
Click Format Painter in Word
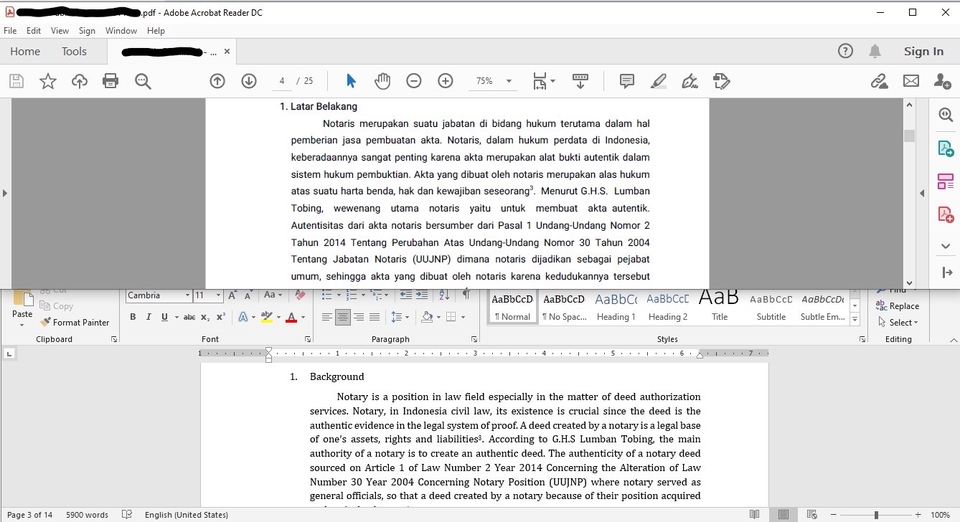(75, 323)
